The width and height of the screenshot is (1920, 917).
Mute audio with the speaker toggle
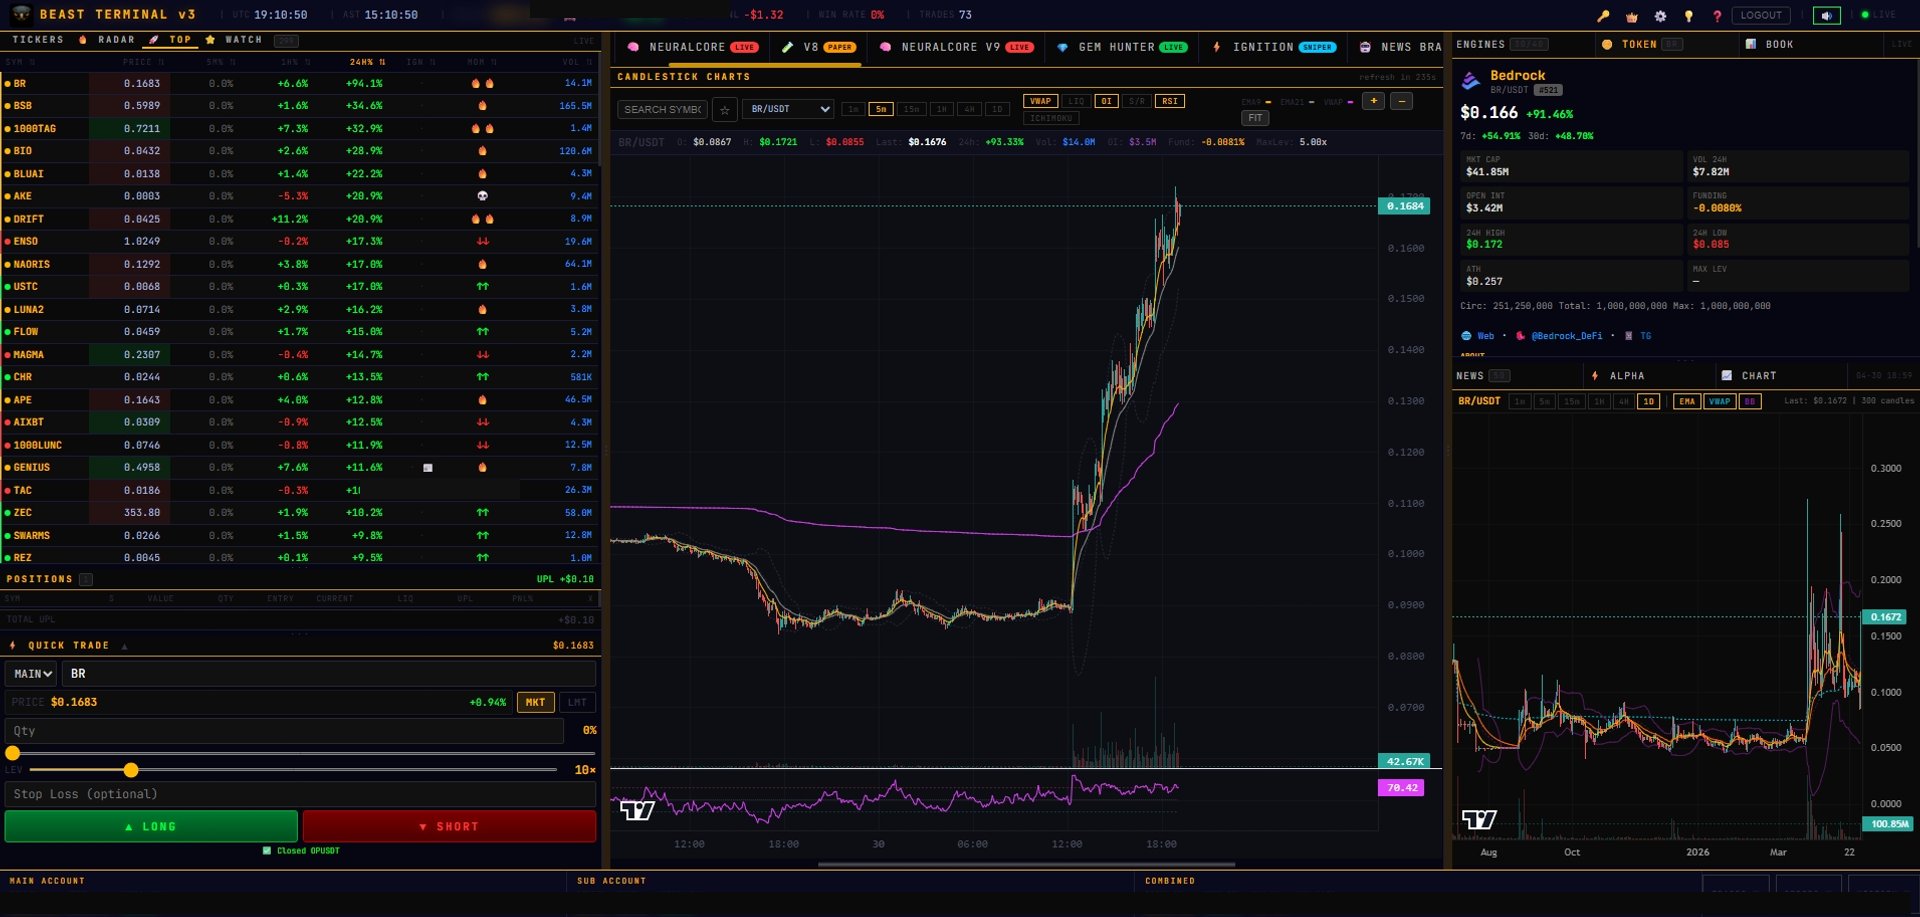tap(1827, 14)
